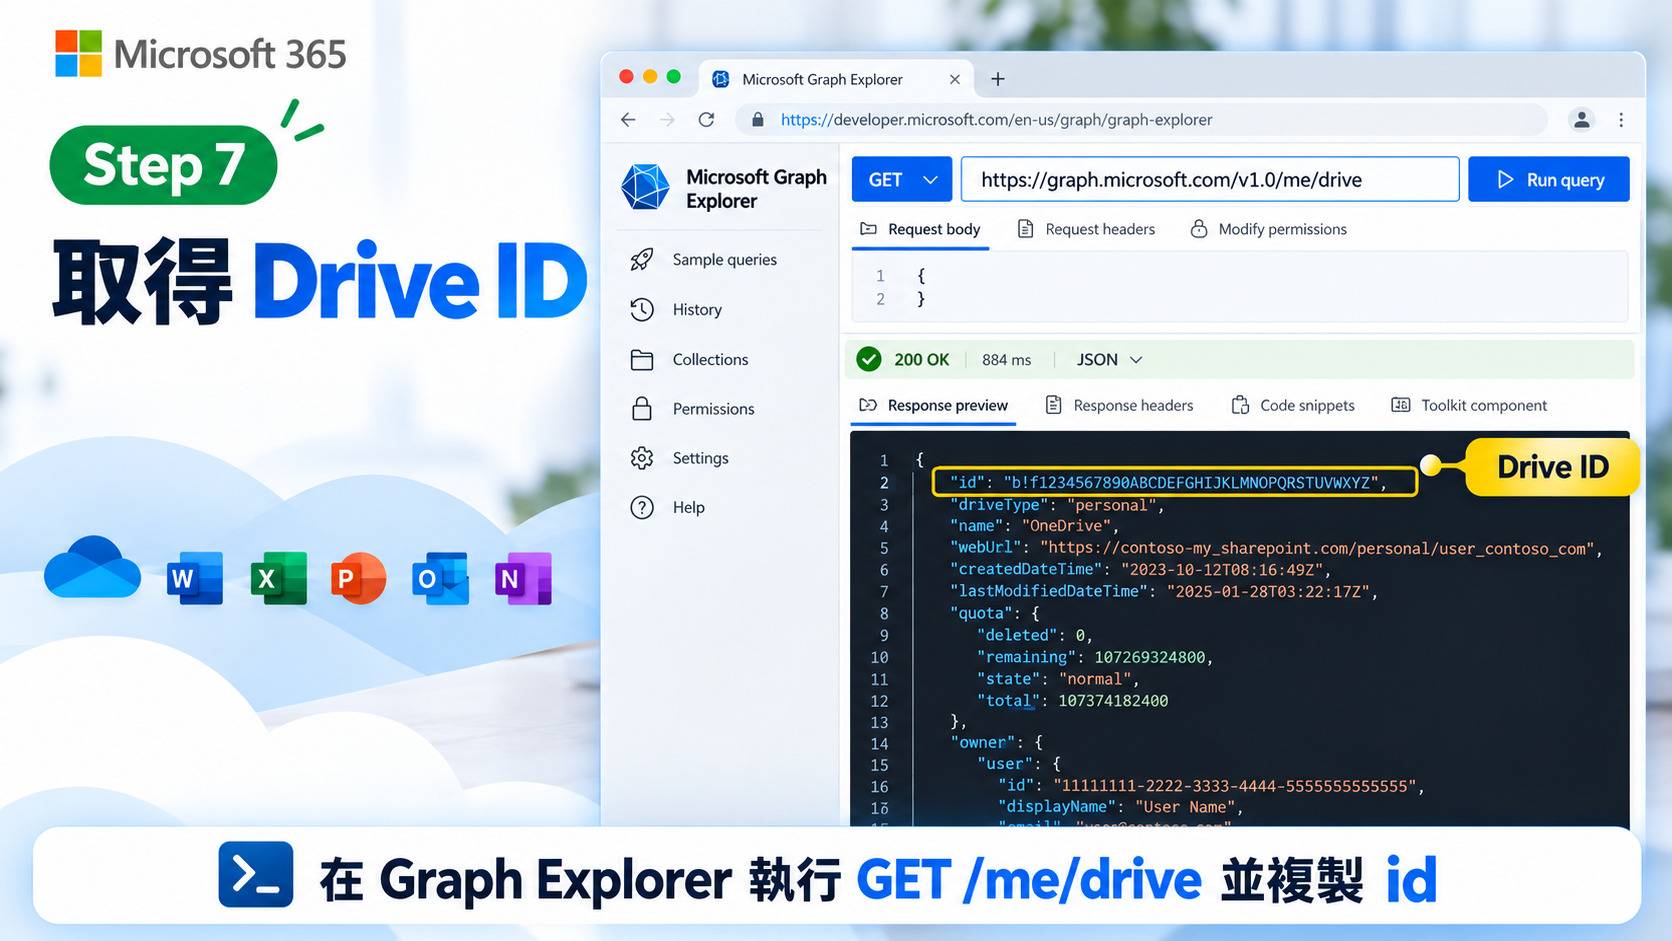Click the query URL input field
This screenshot has width=1672, height=941.
[1210, 180]
